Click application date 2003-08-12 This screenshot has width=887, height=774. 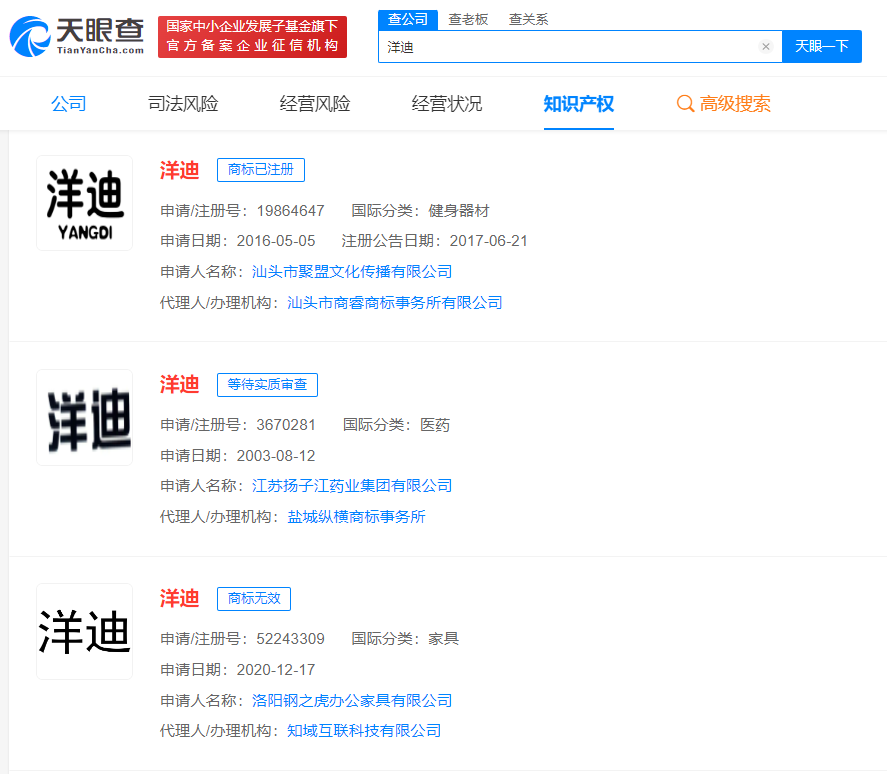(x=275, y=456)
